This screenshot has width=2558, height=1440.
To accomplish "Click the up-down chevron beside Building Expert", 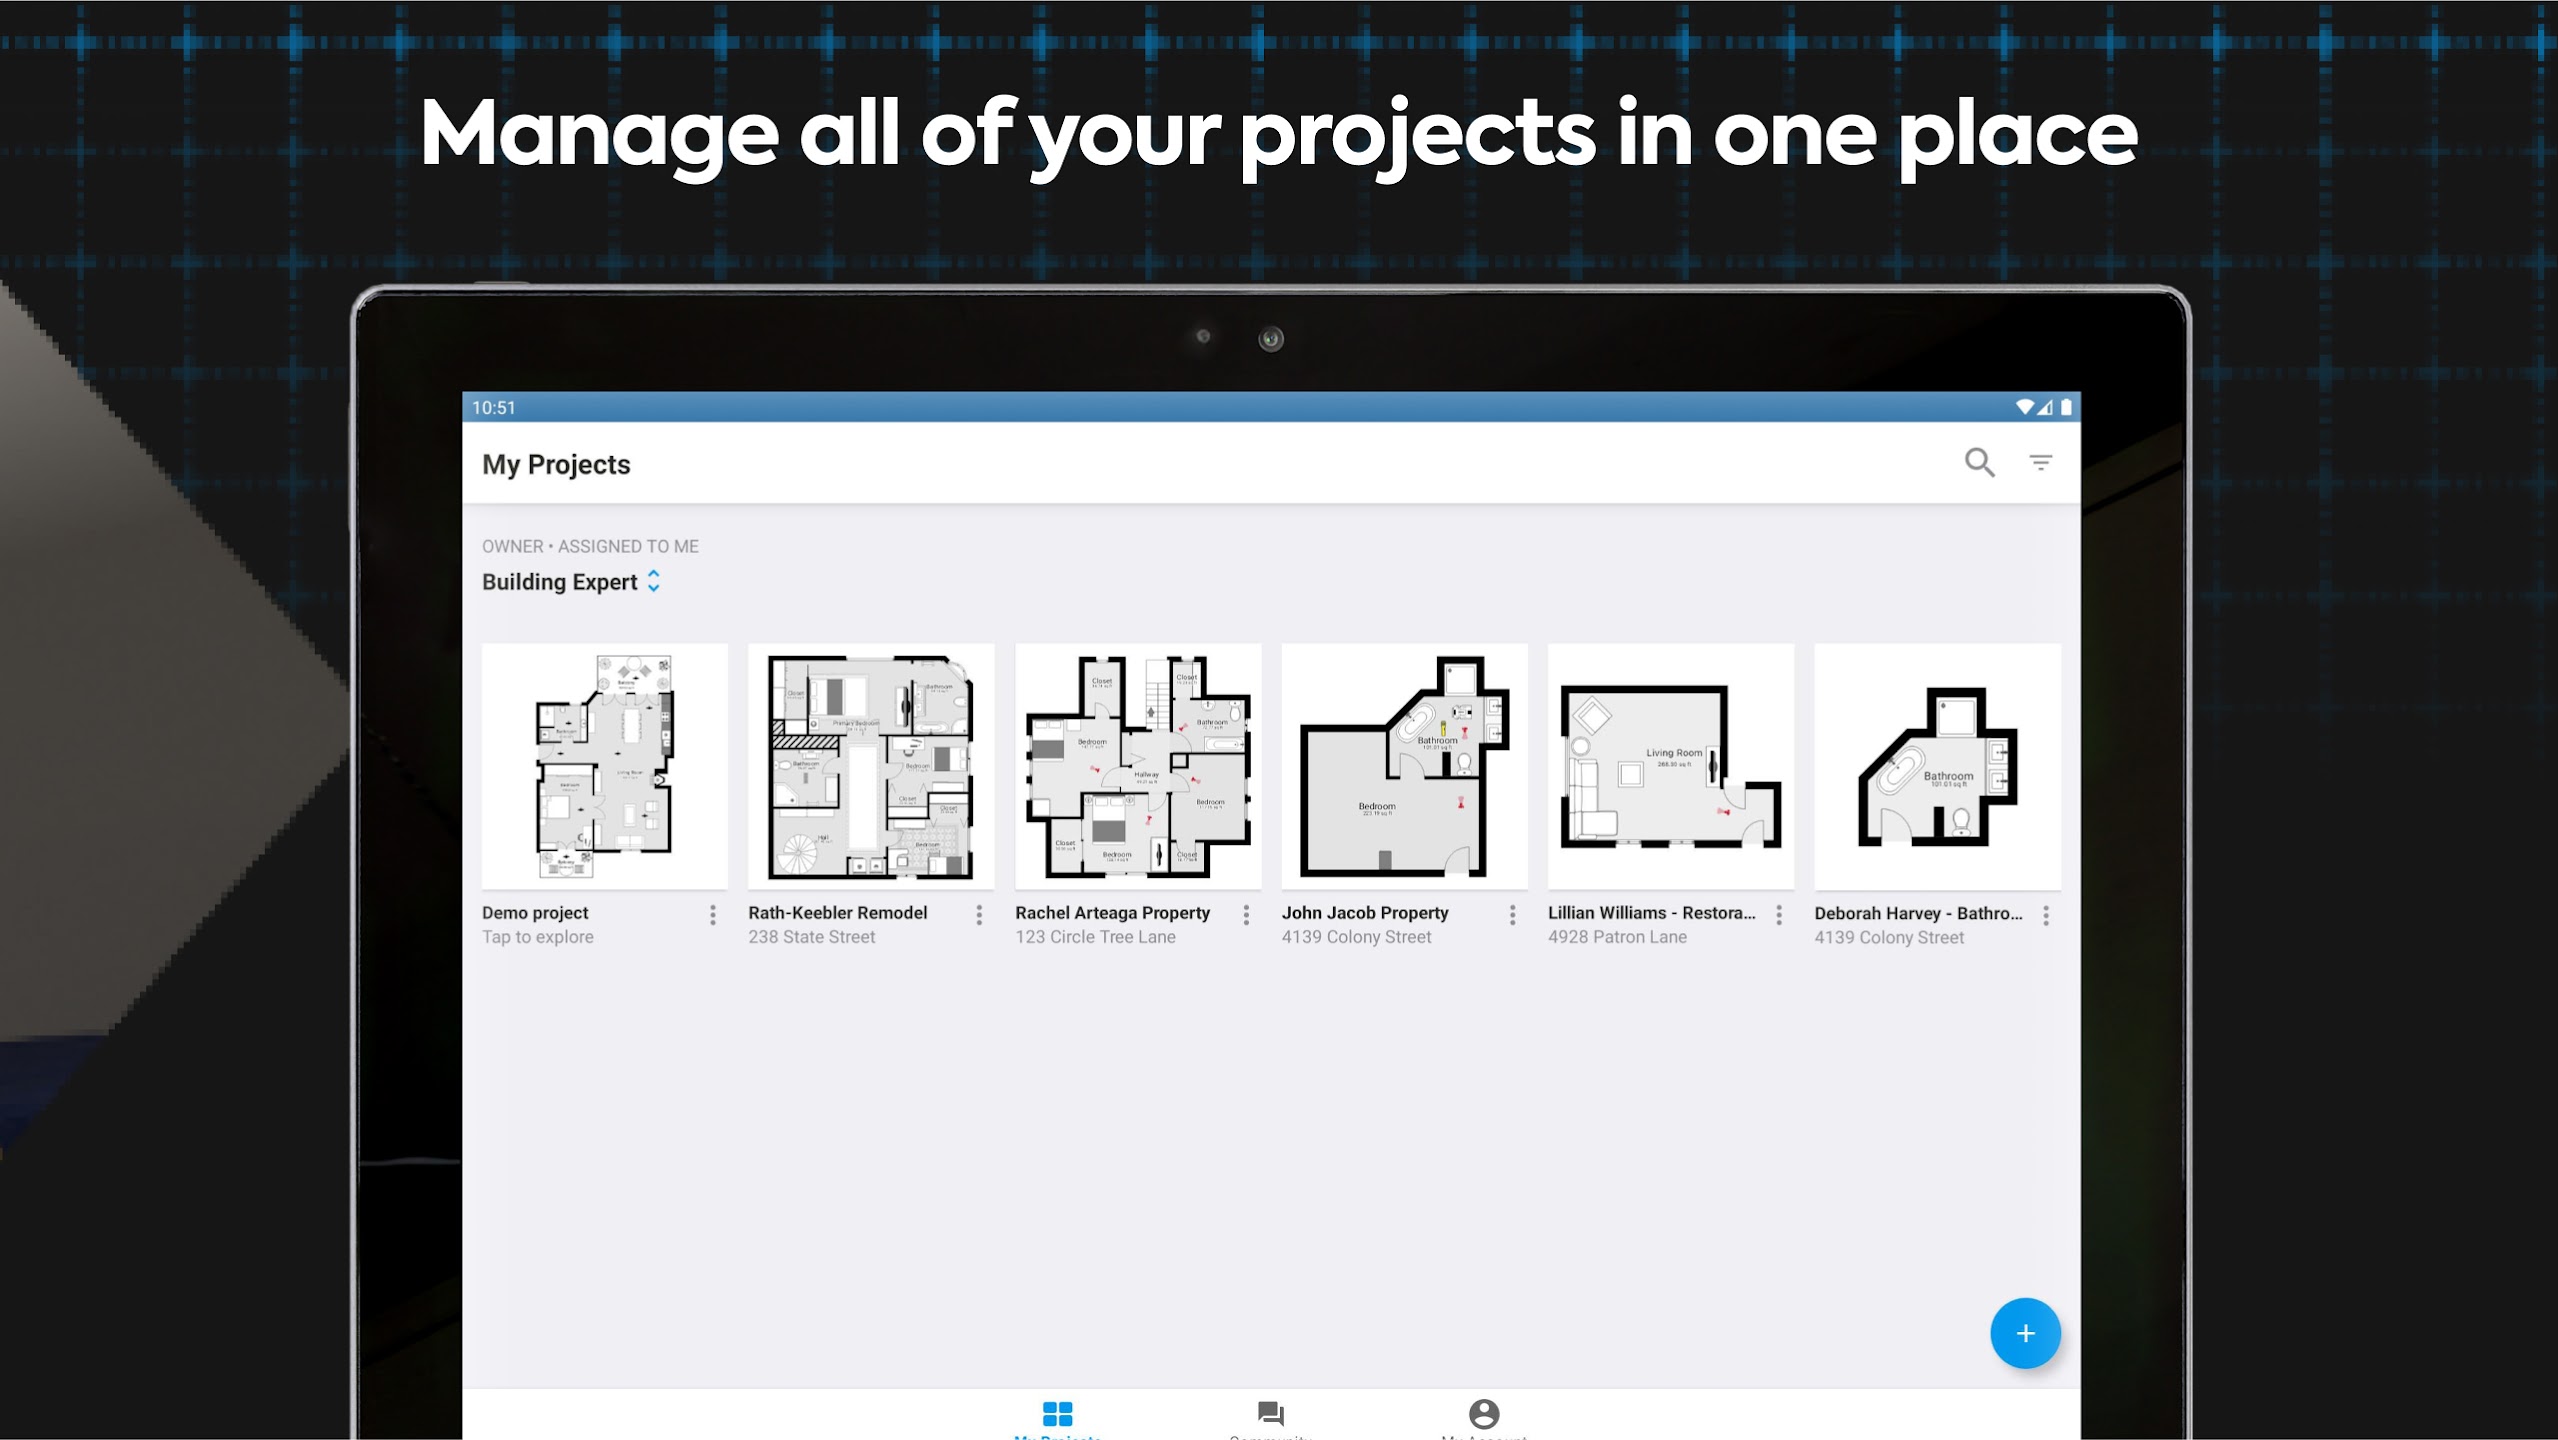I will 659,581.
